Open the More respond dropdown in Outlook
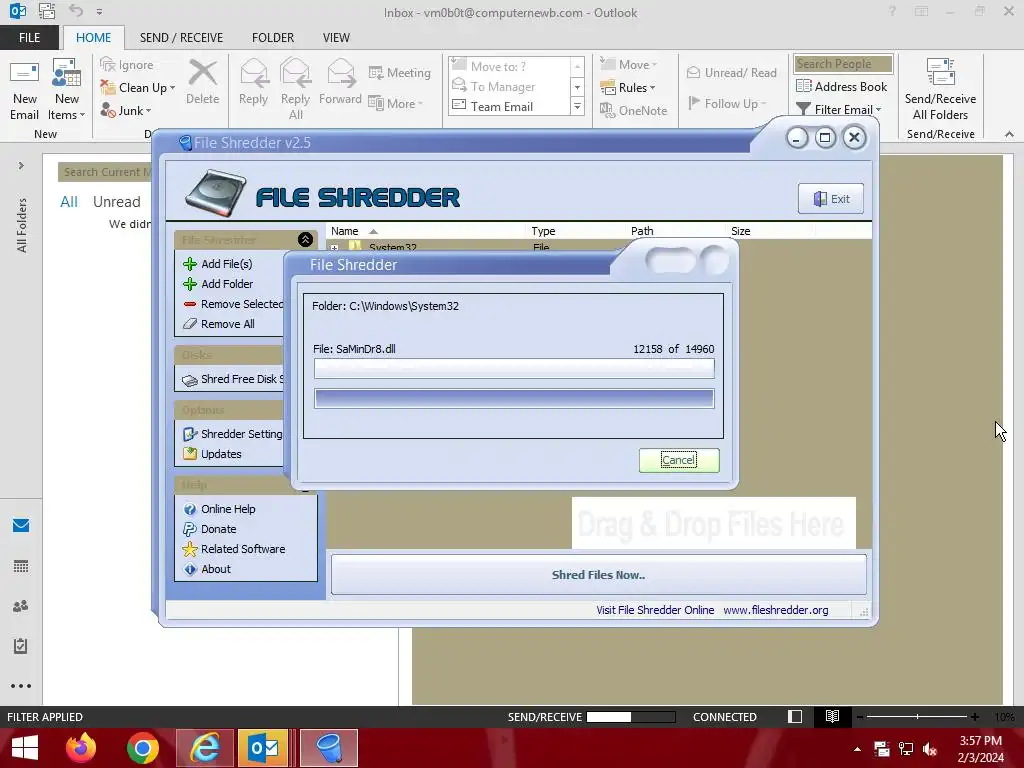 point(396,103)
